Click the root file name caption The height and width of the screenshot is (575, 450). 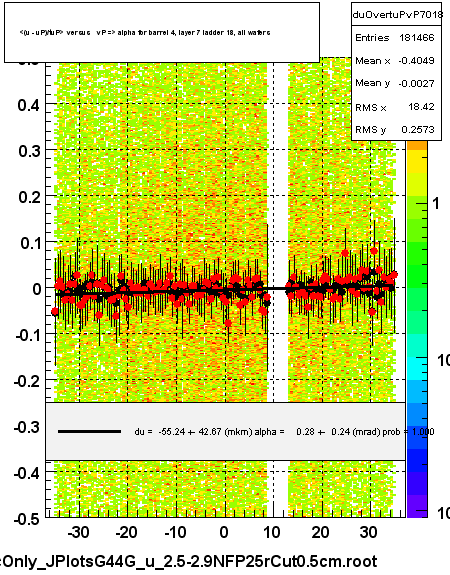189,562
